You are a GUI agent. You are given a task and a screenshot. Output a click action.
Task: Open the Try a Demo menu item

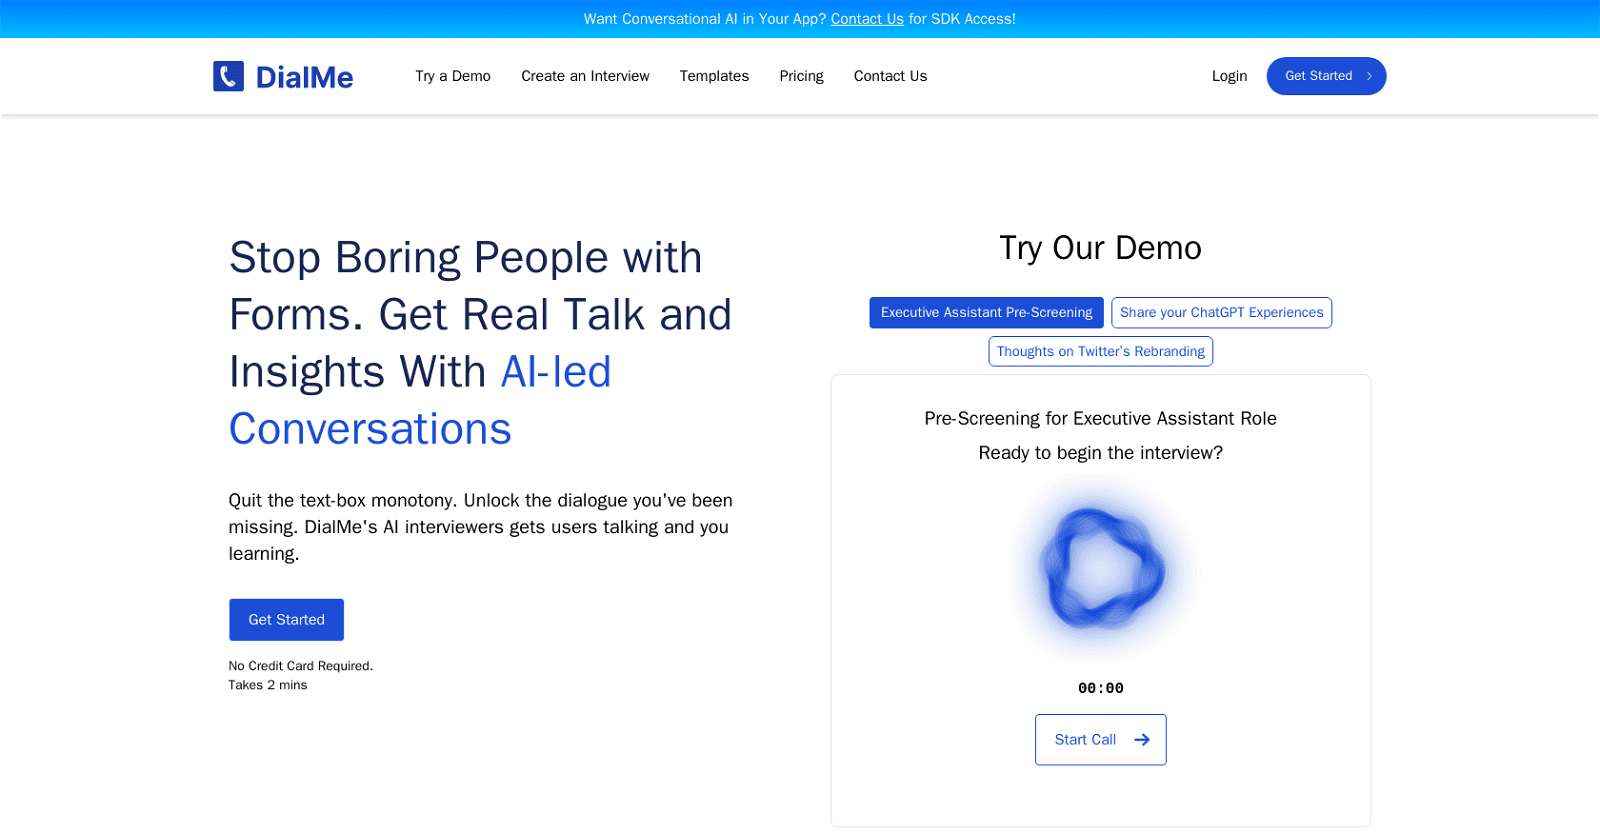pos(453,76)
